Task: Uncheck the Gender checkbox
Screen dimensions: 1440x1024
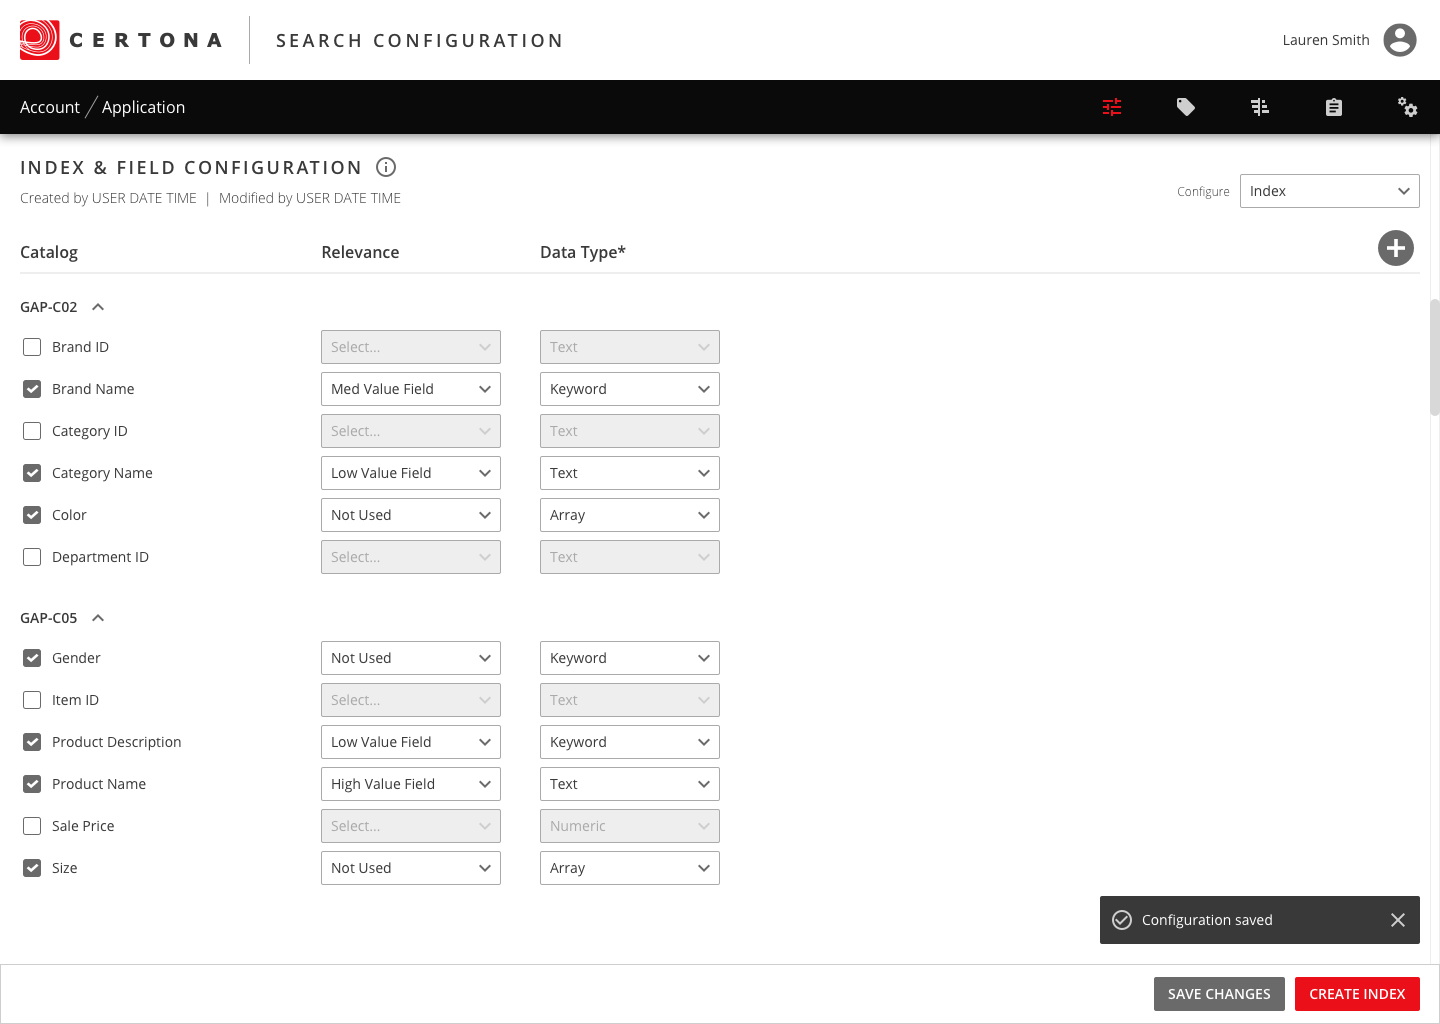Action: point(32,658)
